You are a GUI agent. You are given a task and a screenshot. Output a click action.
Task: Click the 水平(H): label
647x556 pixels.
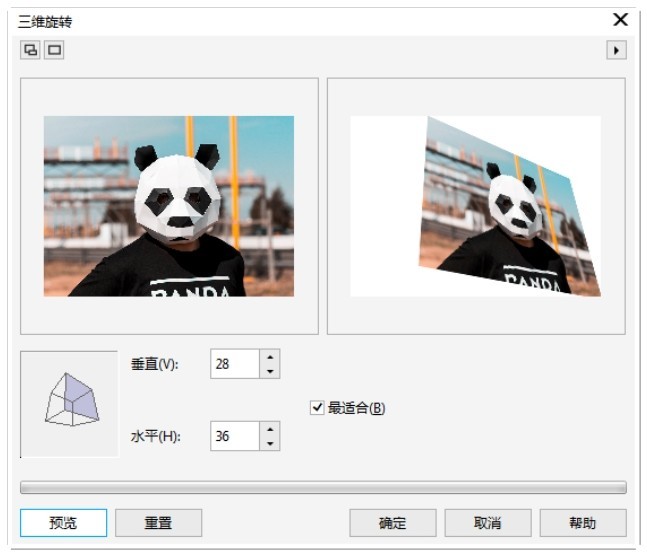[156, 436]
